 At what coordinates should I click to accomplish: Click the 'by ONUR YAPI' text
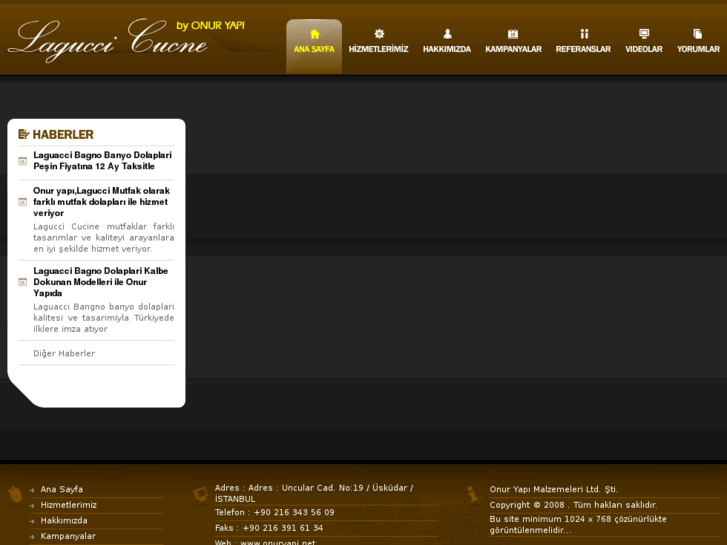(x=210, y=26)
